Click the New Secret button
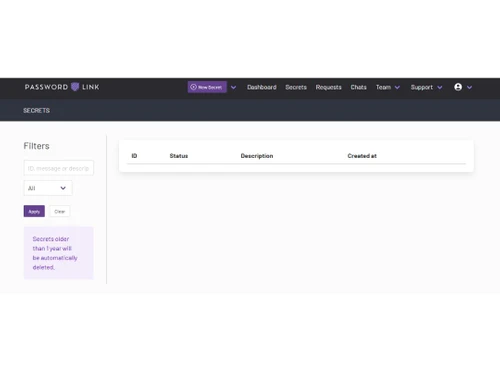The height and width of the screenshot is (375, 500). pyautogui.click(x=207, y=87)
